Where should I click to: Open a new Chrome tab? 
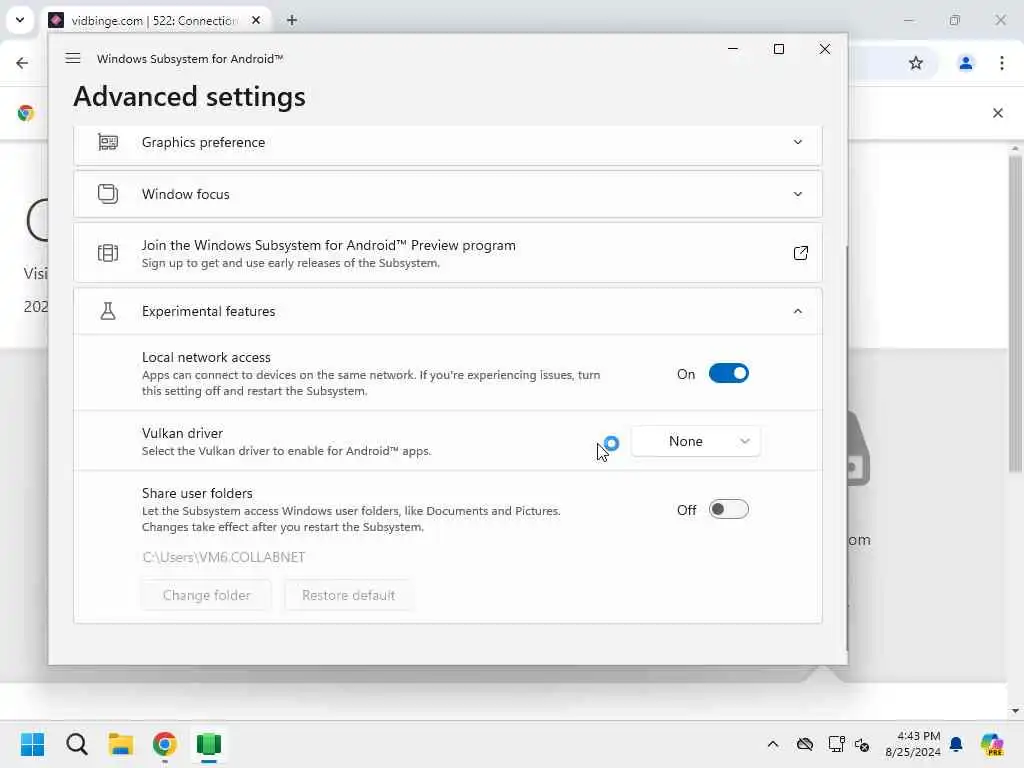pyautogui.click(x=292, y=20)
